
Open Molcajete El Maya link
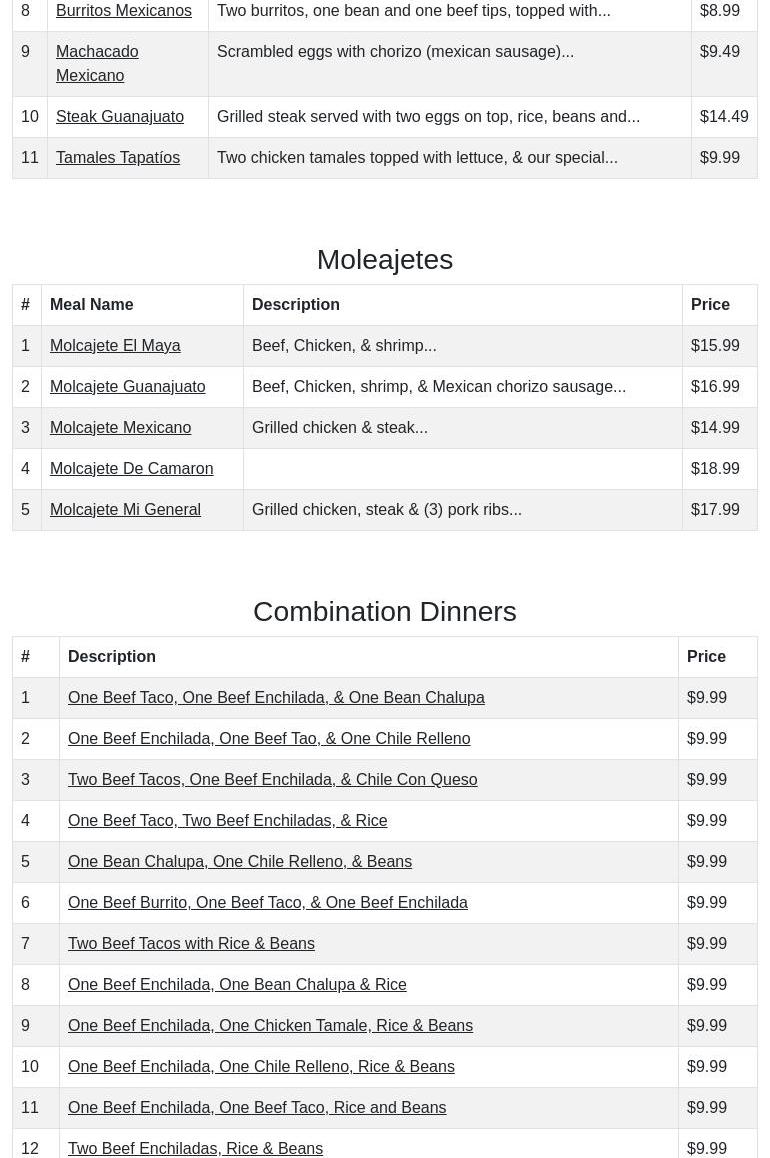point(115,345)
